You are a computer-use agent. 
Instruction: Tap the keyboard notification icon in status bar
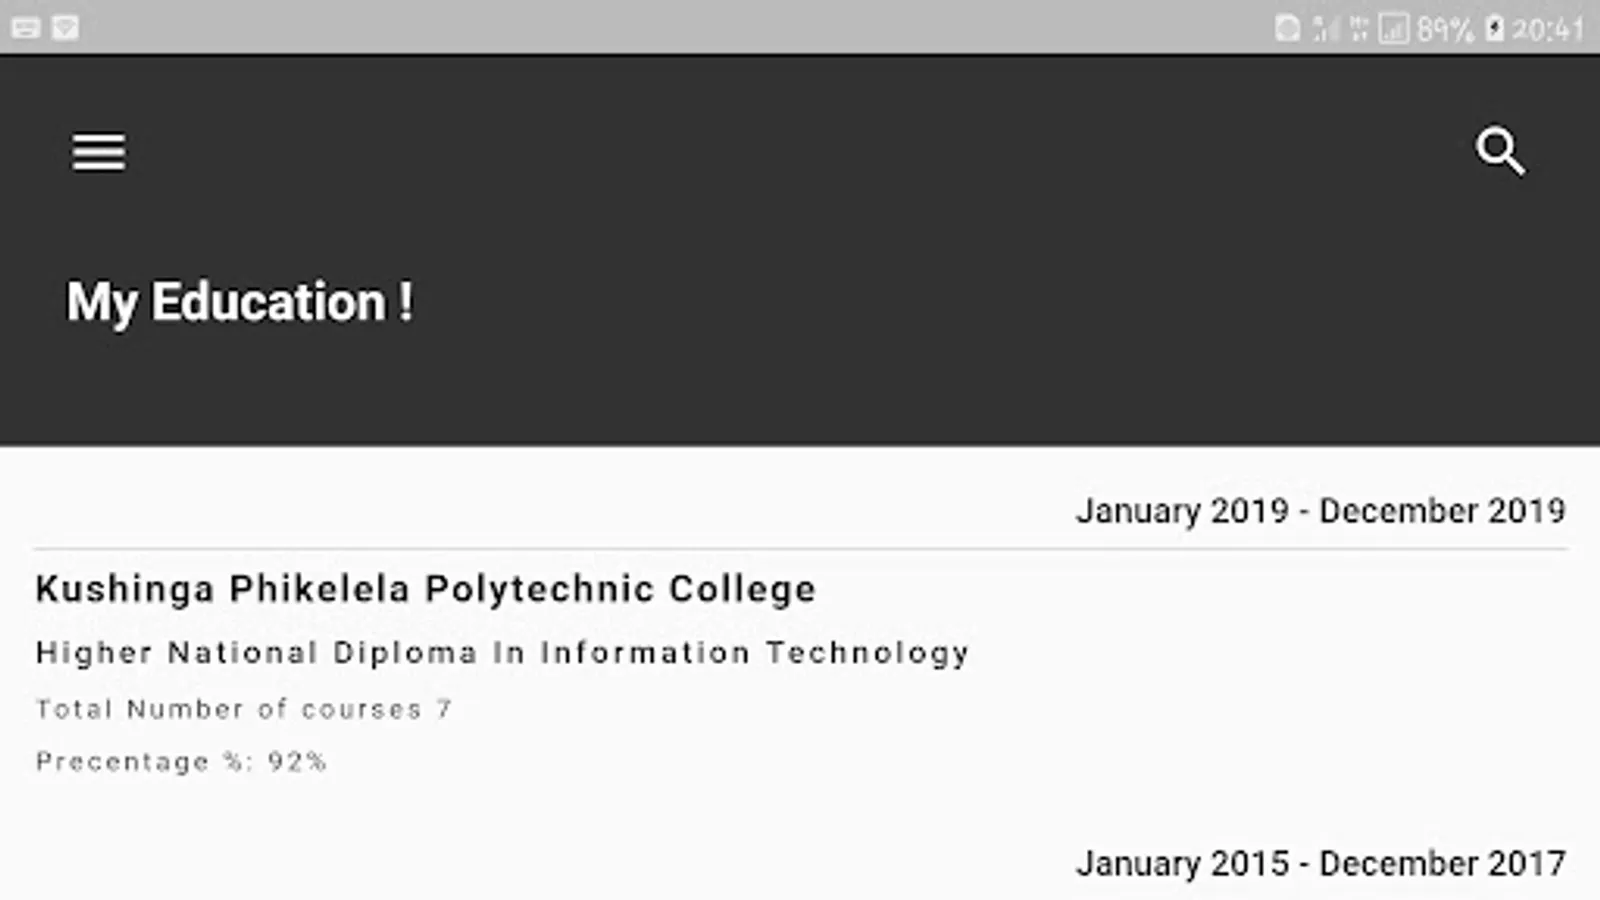click(26, 28)
